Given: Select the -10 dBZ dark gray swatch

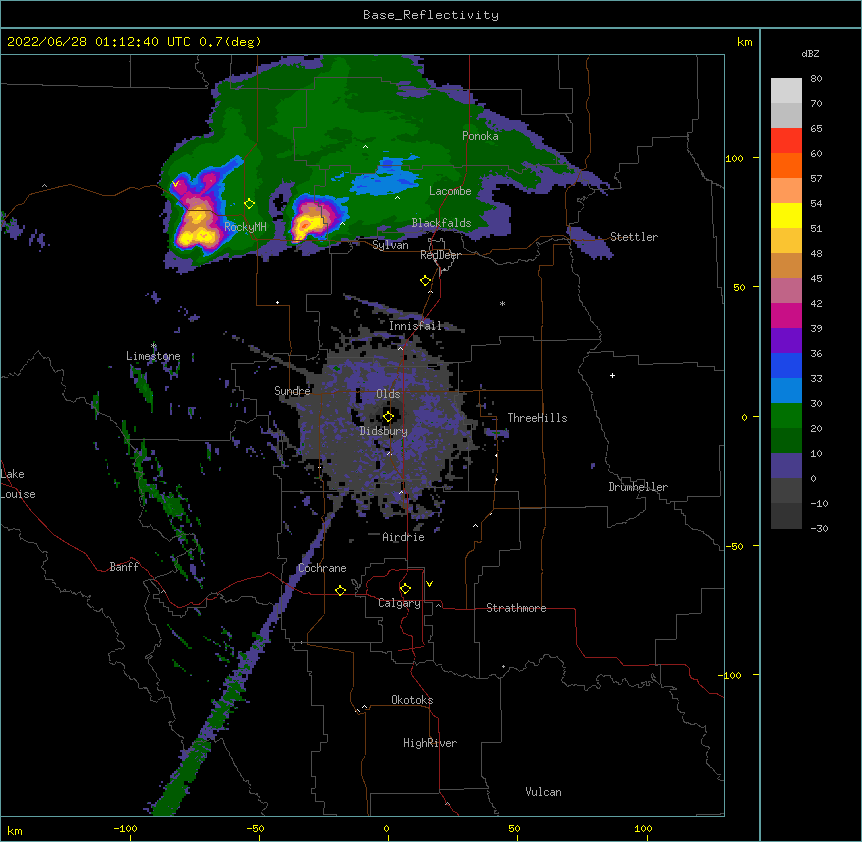Looking at the screenshot, I should click(x=786, y=516).
